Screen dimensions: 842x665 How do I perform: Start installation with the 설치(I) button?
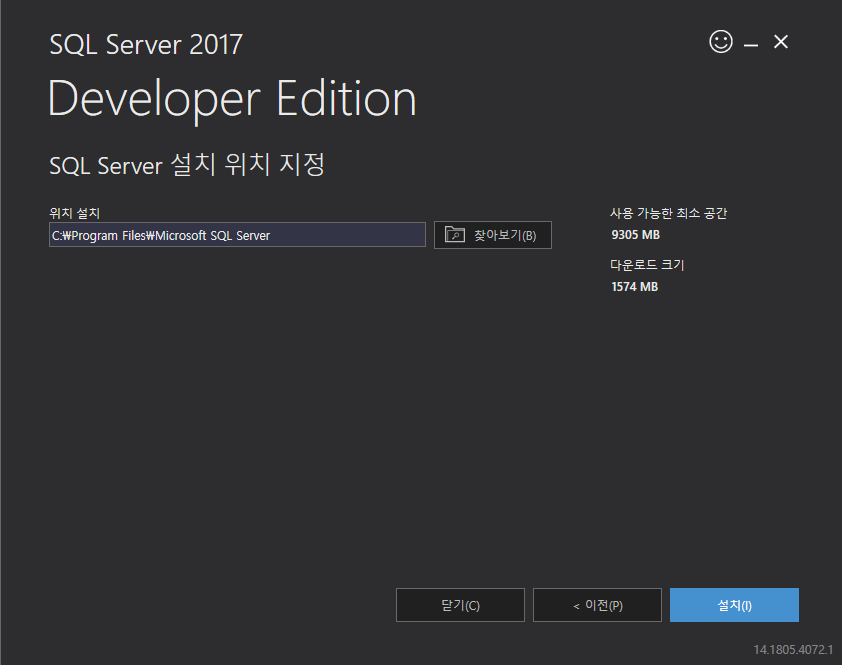734,605
